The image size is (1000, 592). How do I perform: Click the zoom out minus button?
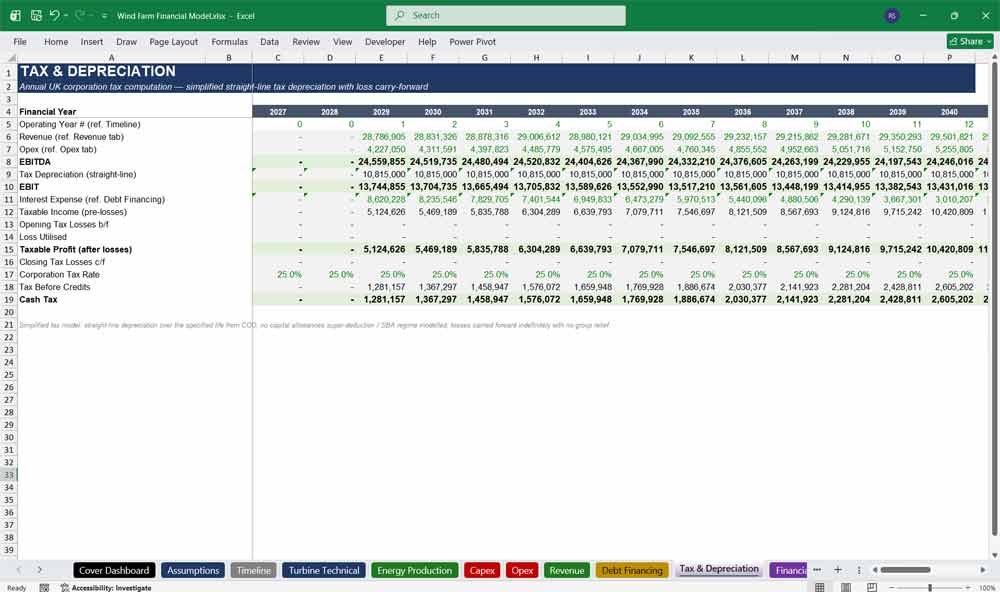coord(892,587)
